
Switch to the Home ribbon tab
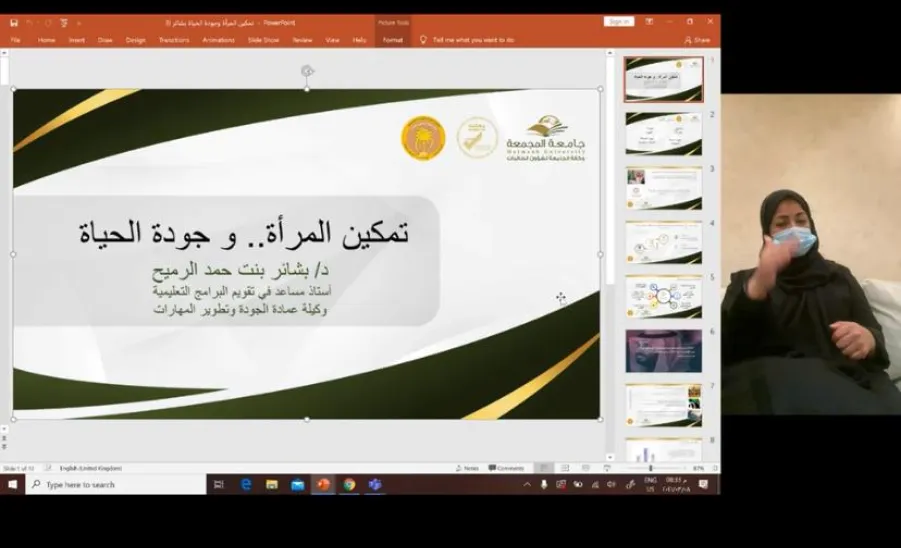(x=47, y=40)
